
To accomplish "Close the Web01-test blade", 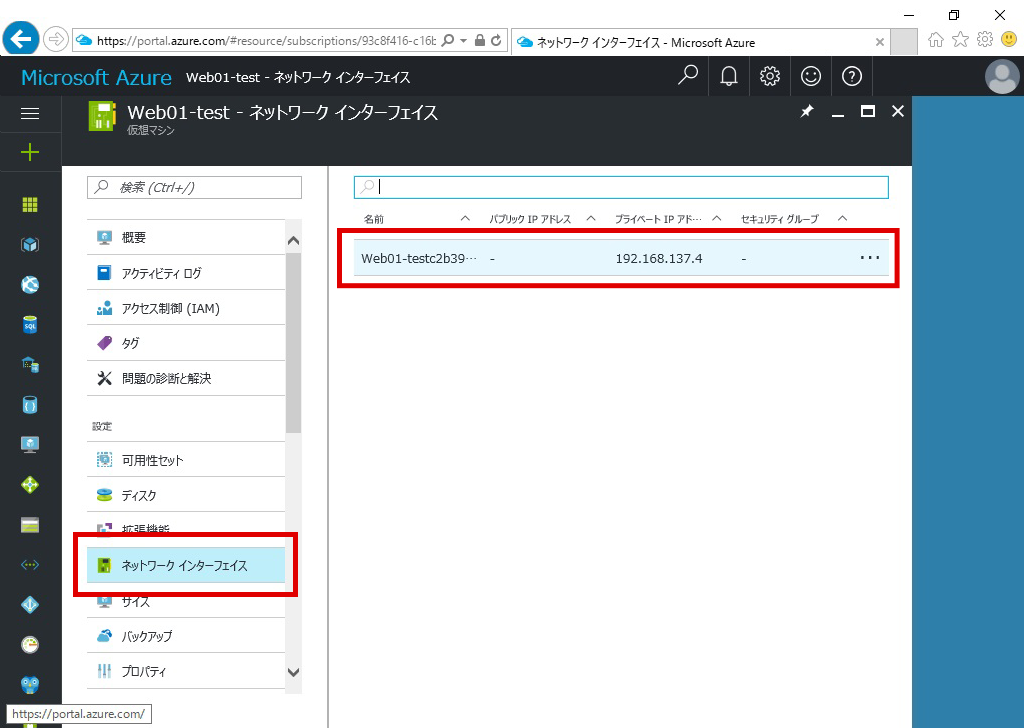I will tap(898, 112).
